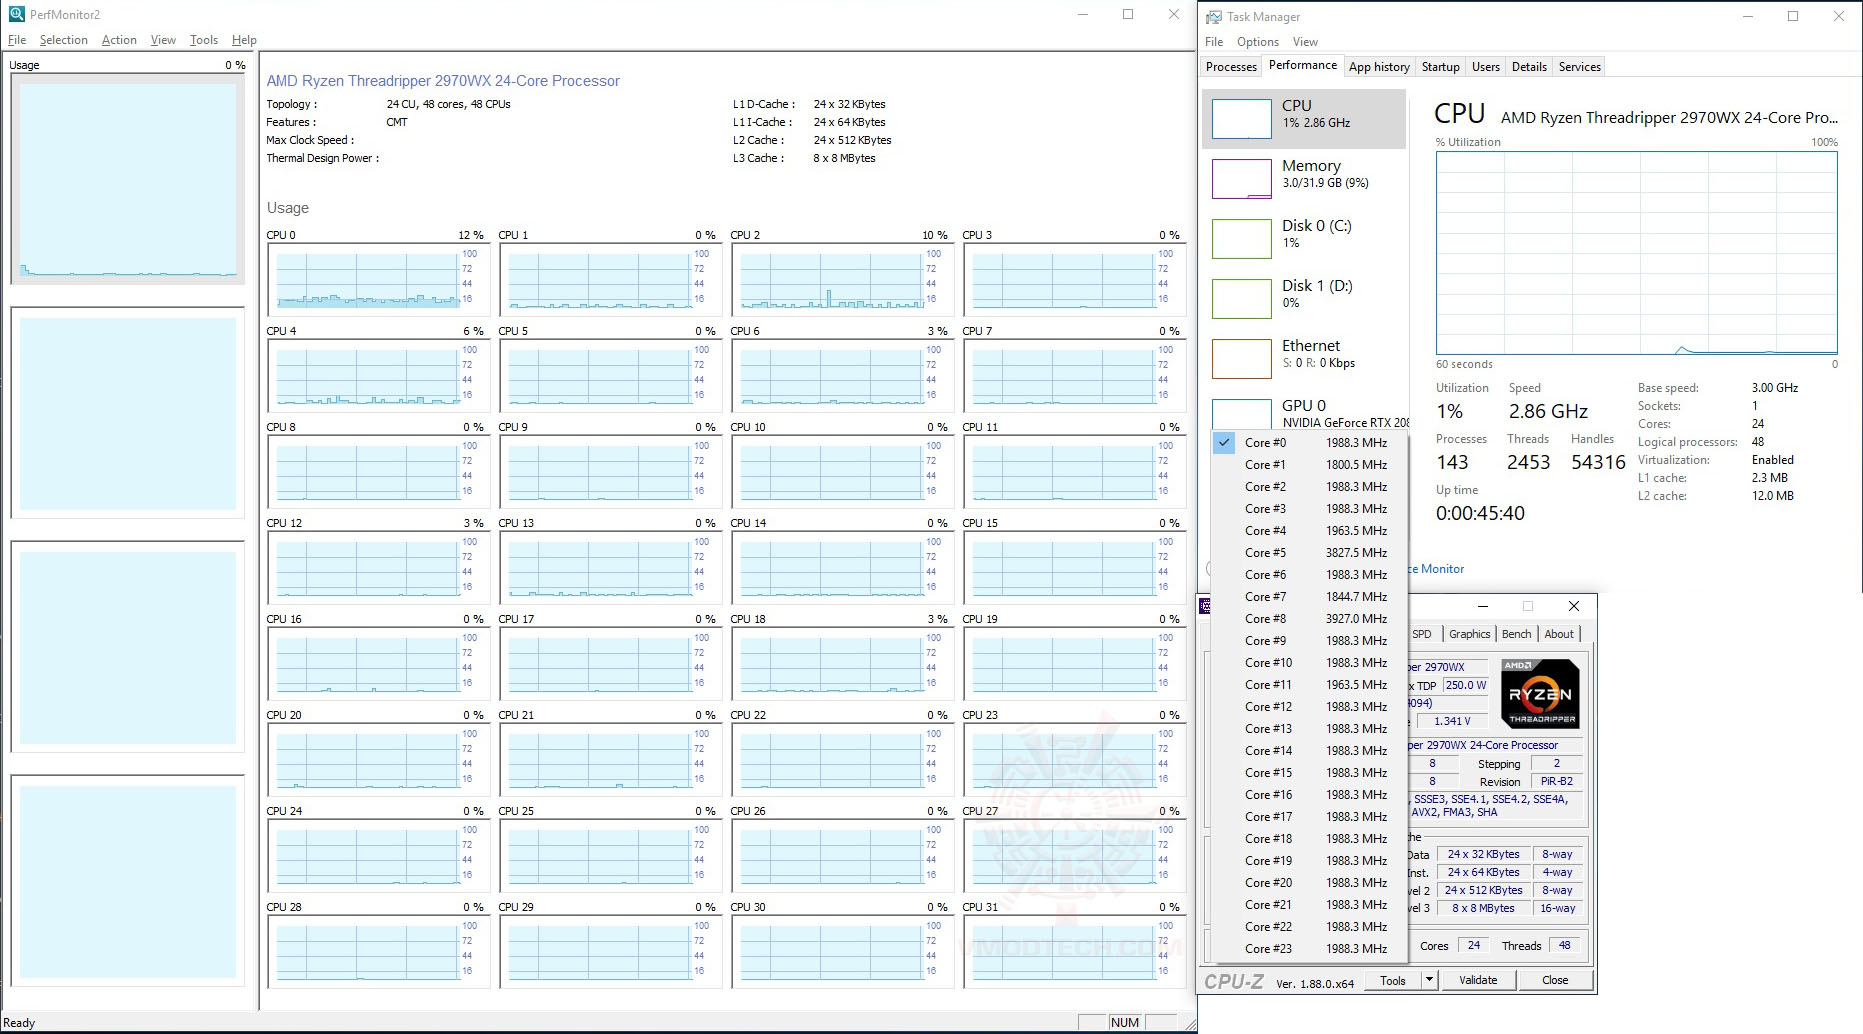Open PerfMonitor2 Action menu

(119, 40)
